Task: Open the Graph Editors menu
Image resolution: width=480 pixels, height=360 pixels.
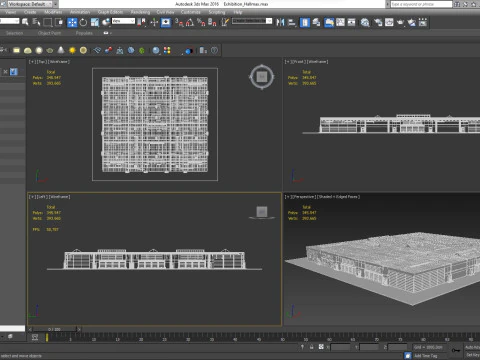Action: [x=110, y=12]
